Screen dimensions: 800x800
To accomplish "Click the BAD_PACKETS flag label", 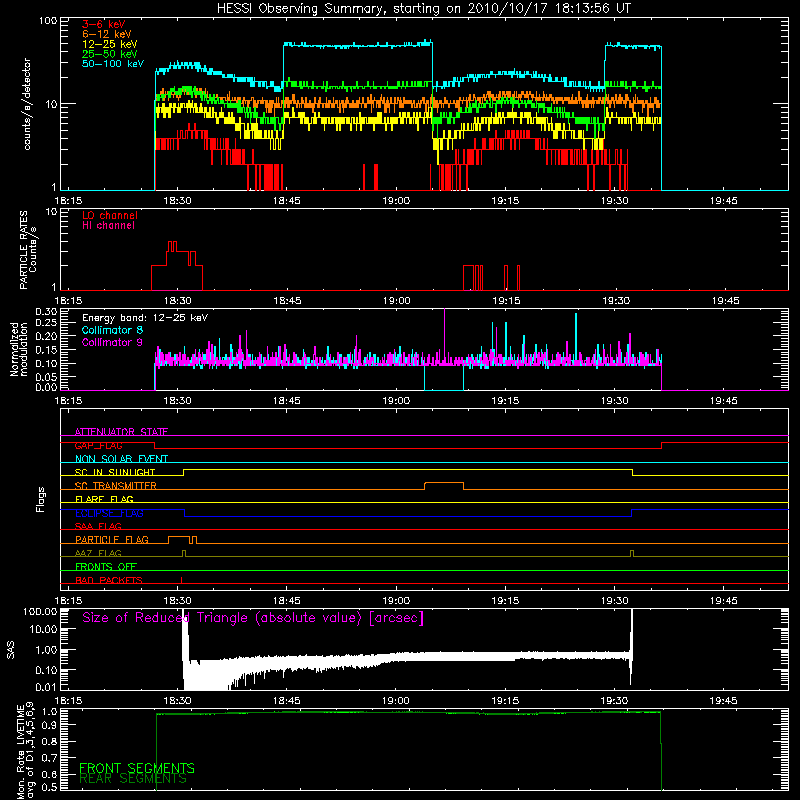I will (x=109, y=580).
